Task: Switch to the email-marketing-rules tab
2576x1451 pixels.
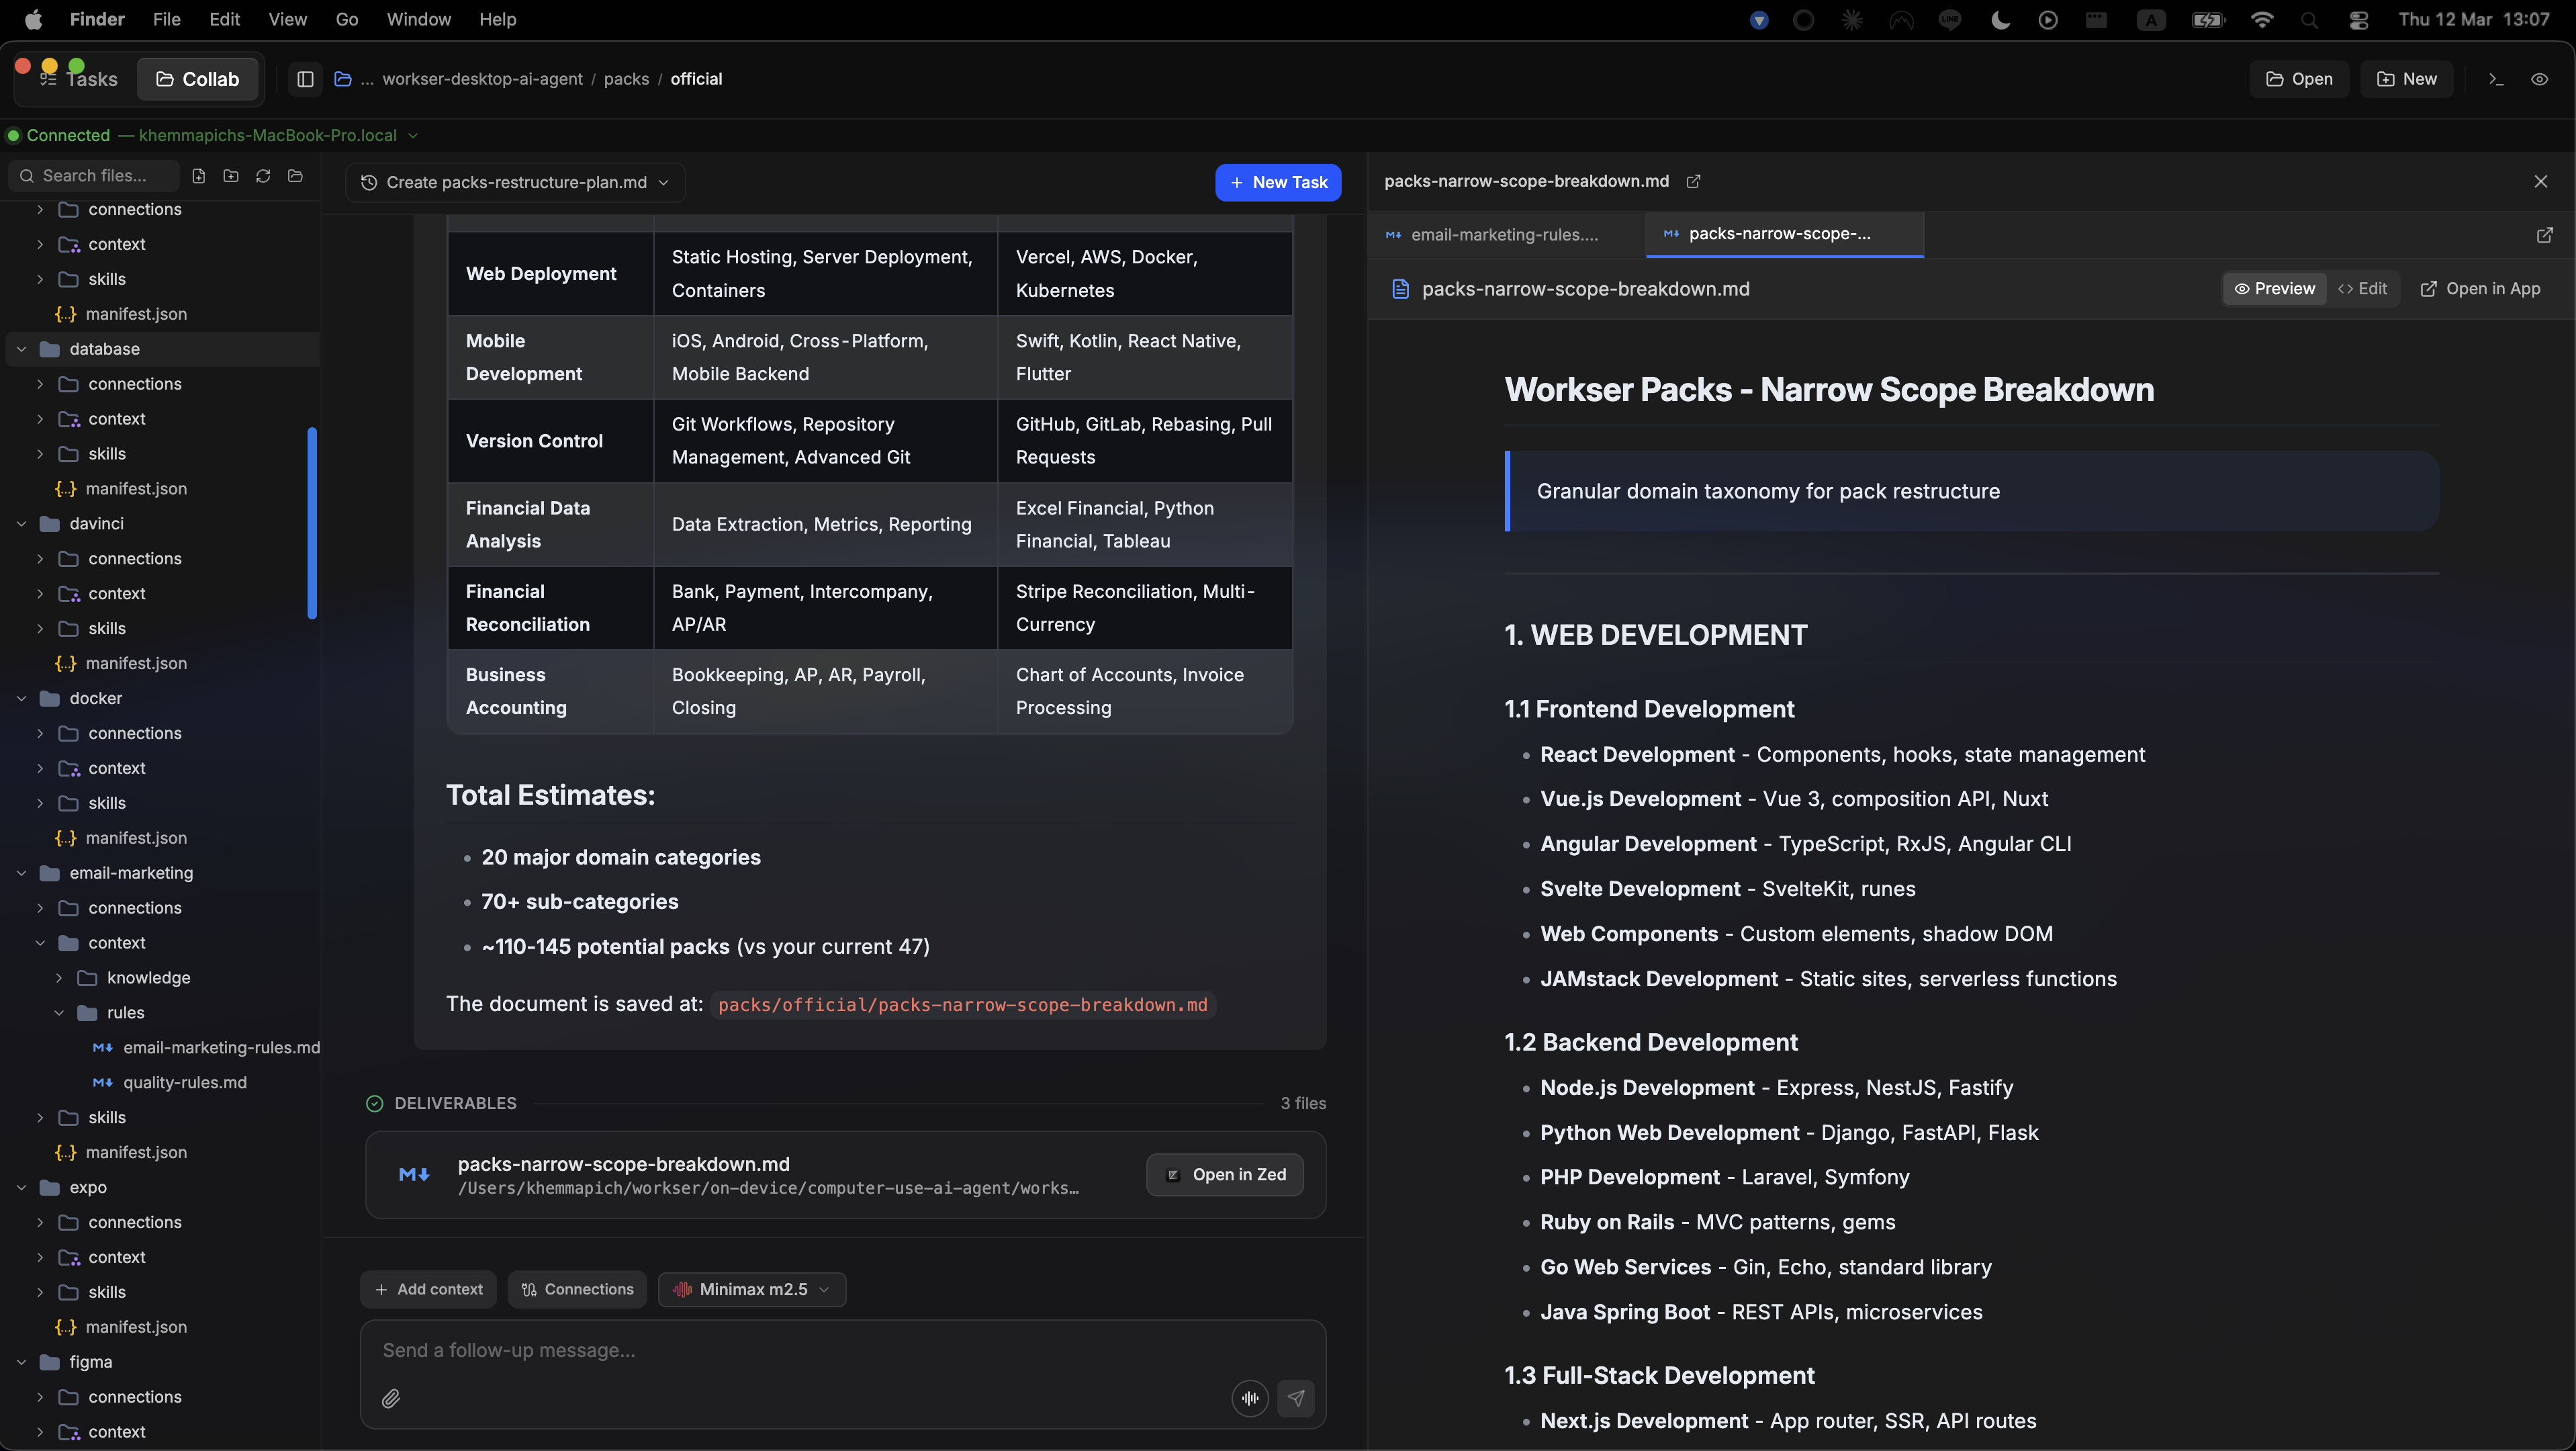Action: [x=1503, y=235]
